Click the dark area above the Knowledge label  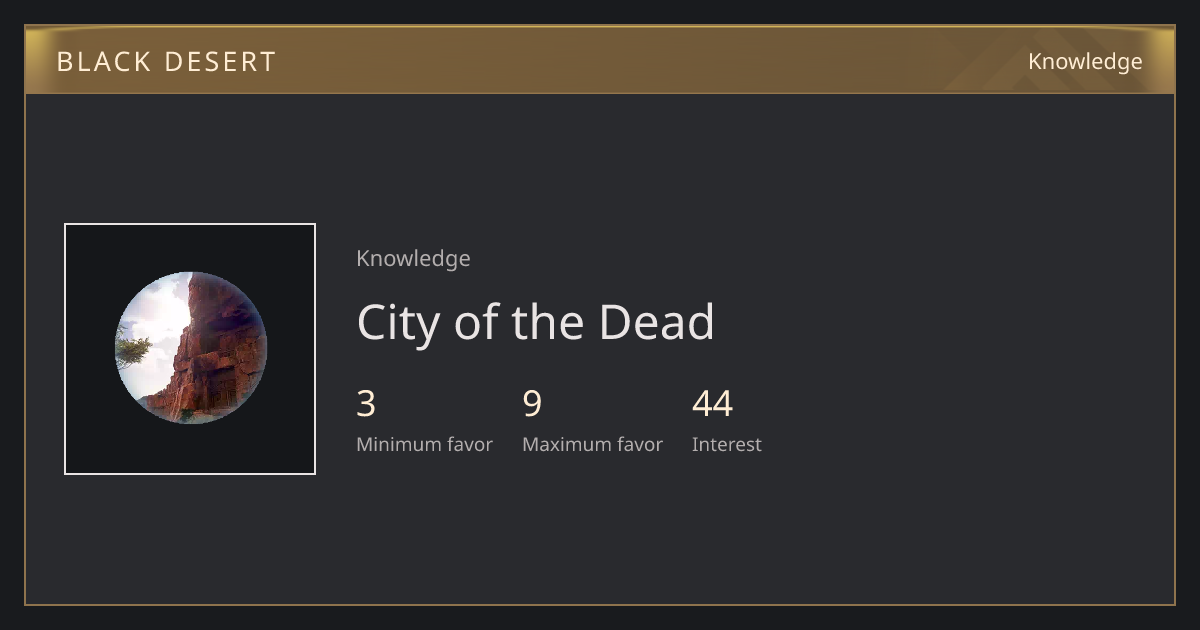(x=413, y=170)
